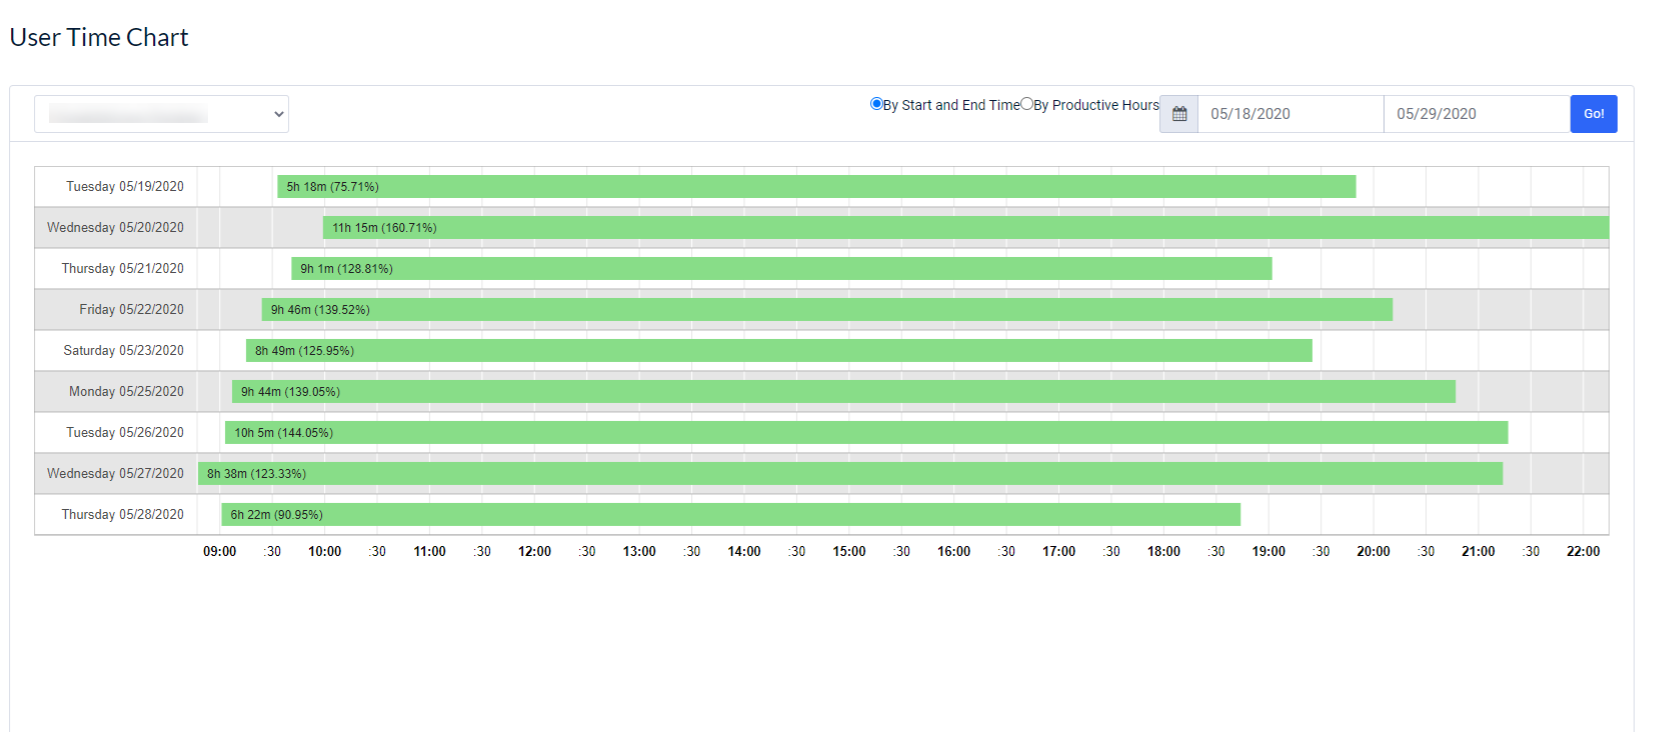
Task: Click the Go! button
Action: [x=1594, y=114]
